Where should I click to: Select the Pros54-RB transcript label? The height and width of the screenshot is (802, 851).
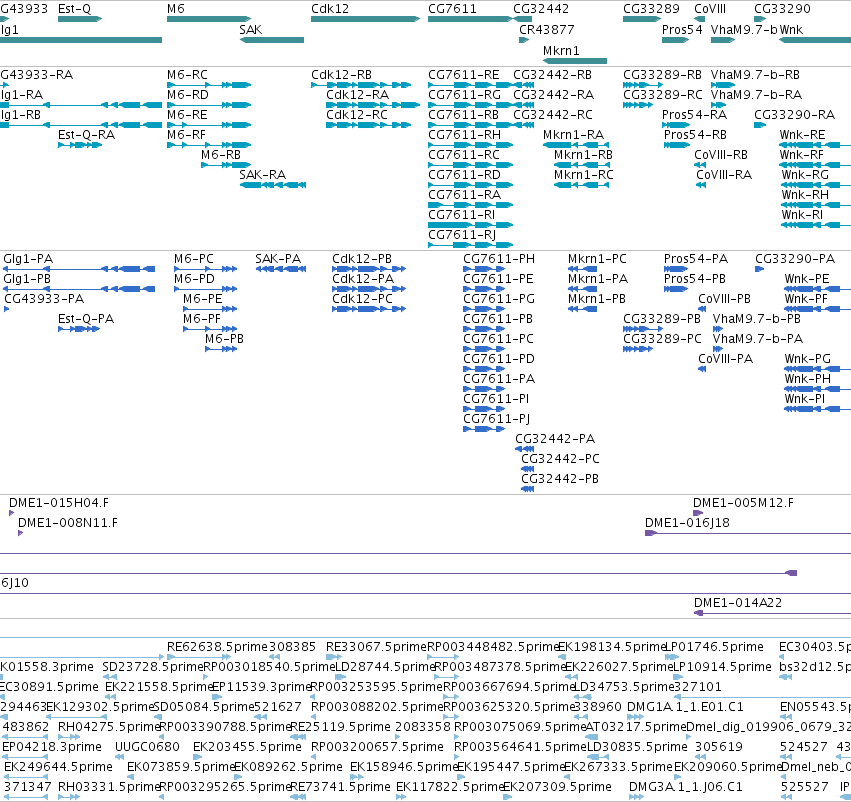(x=695, y=135)
